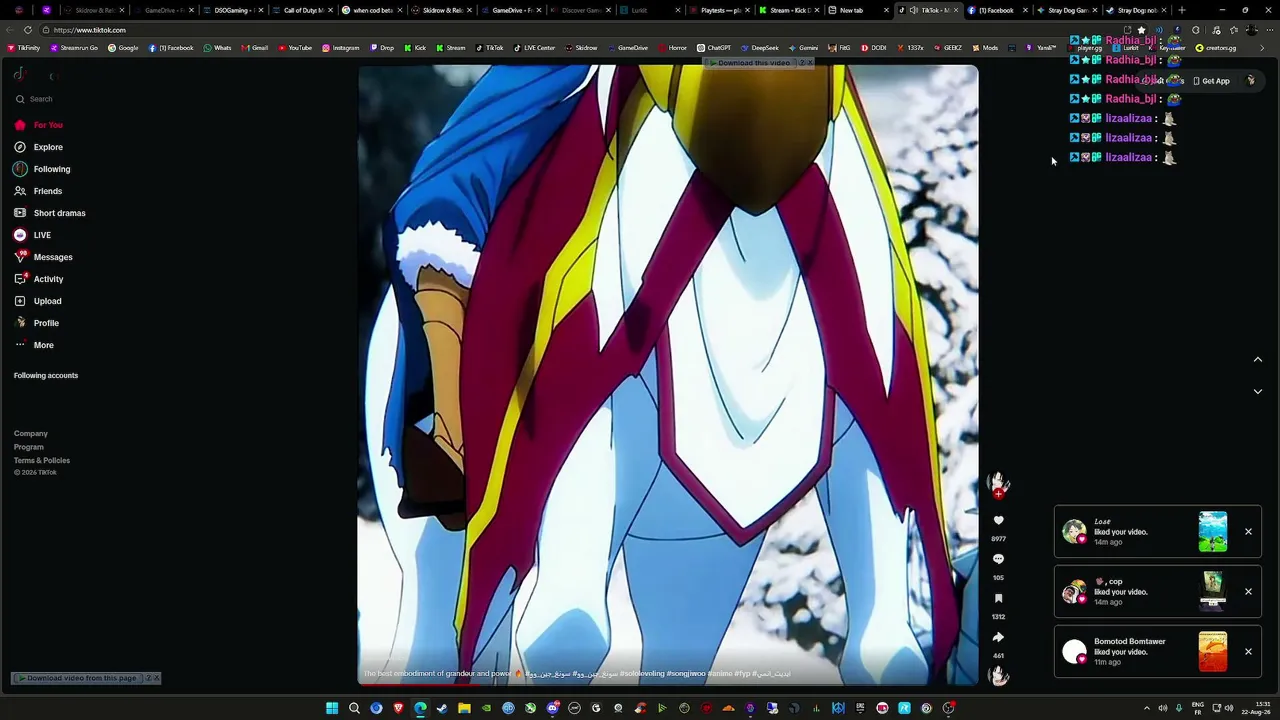This screenshot has width=1280, height=720.
Task: Bookmark the video to favorites
Action: pos(998,598)
